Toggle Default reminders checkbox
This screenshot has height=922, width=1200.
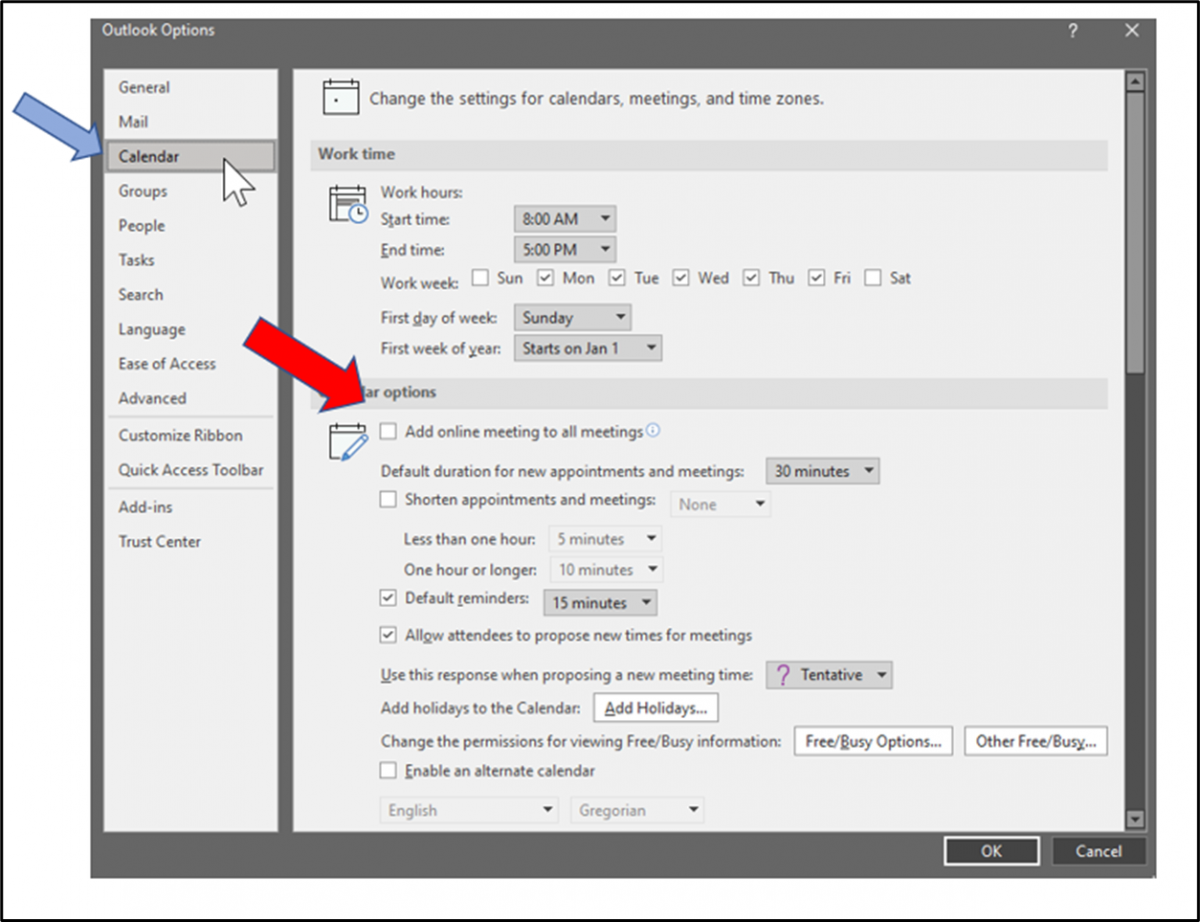389,598
